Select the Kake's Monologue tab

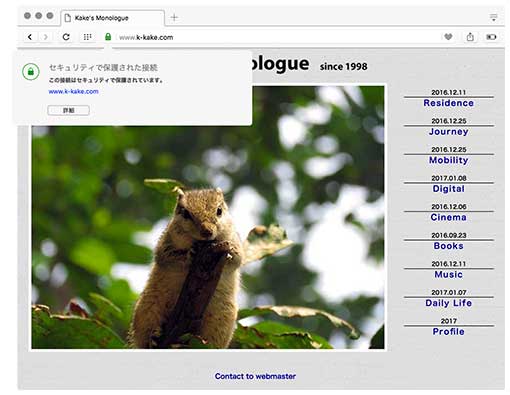(113, 18)
